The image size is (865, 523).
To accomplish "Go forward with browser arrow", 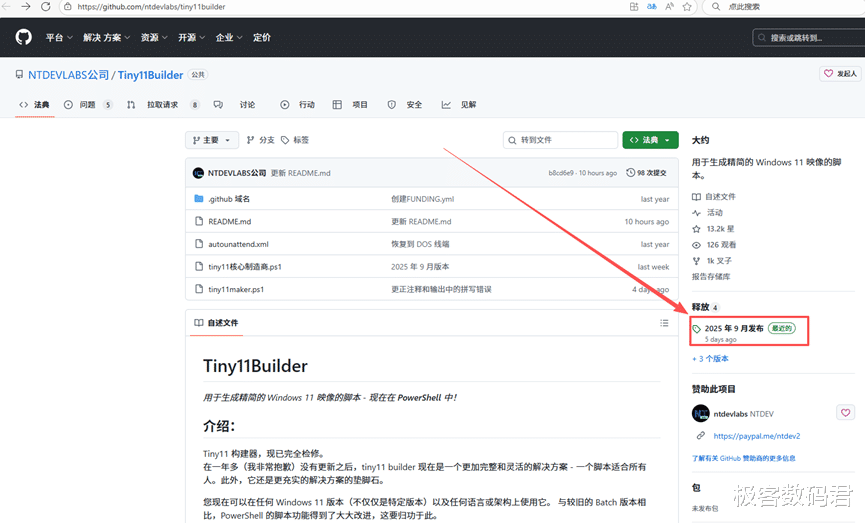I will (25, 7).
